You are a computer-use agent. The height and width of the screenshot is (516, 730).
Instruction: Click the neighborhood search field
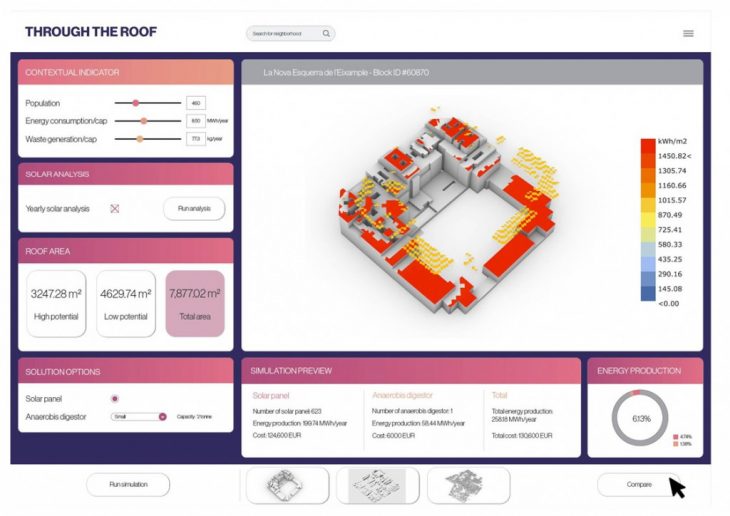point(284,34)
